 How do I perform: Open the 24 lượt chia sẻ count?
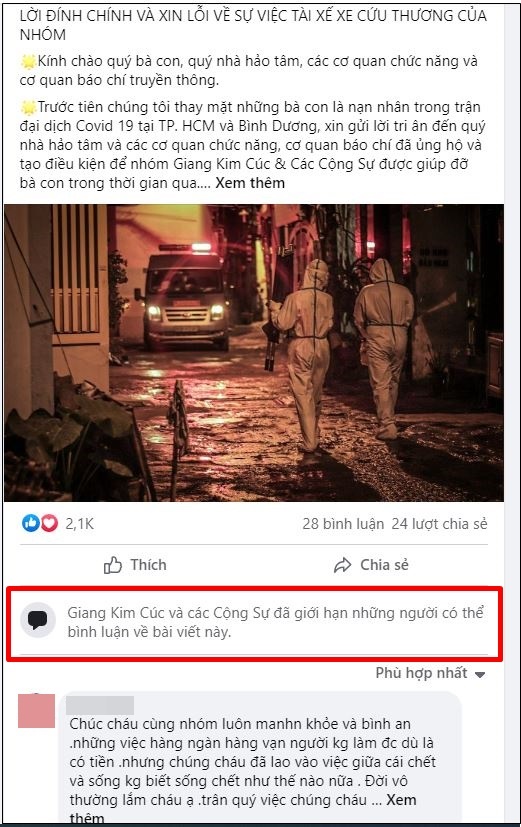pos(439,524)
